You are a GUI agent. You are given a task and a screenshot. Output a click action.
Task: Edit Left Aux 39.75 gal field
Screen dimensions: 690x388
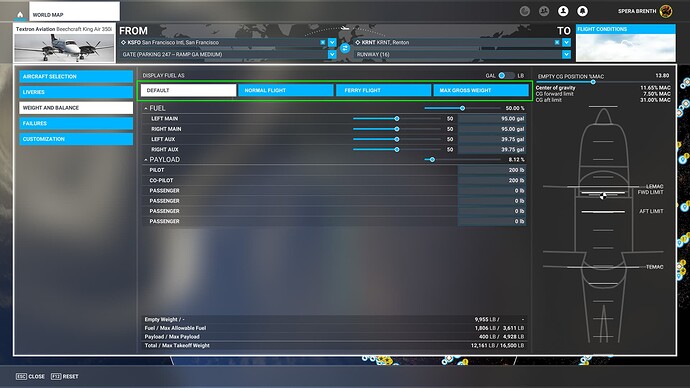point(492,139)
